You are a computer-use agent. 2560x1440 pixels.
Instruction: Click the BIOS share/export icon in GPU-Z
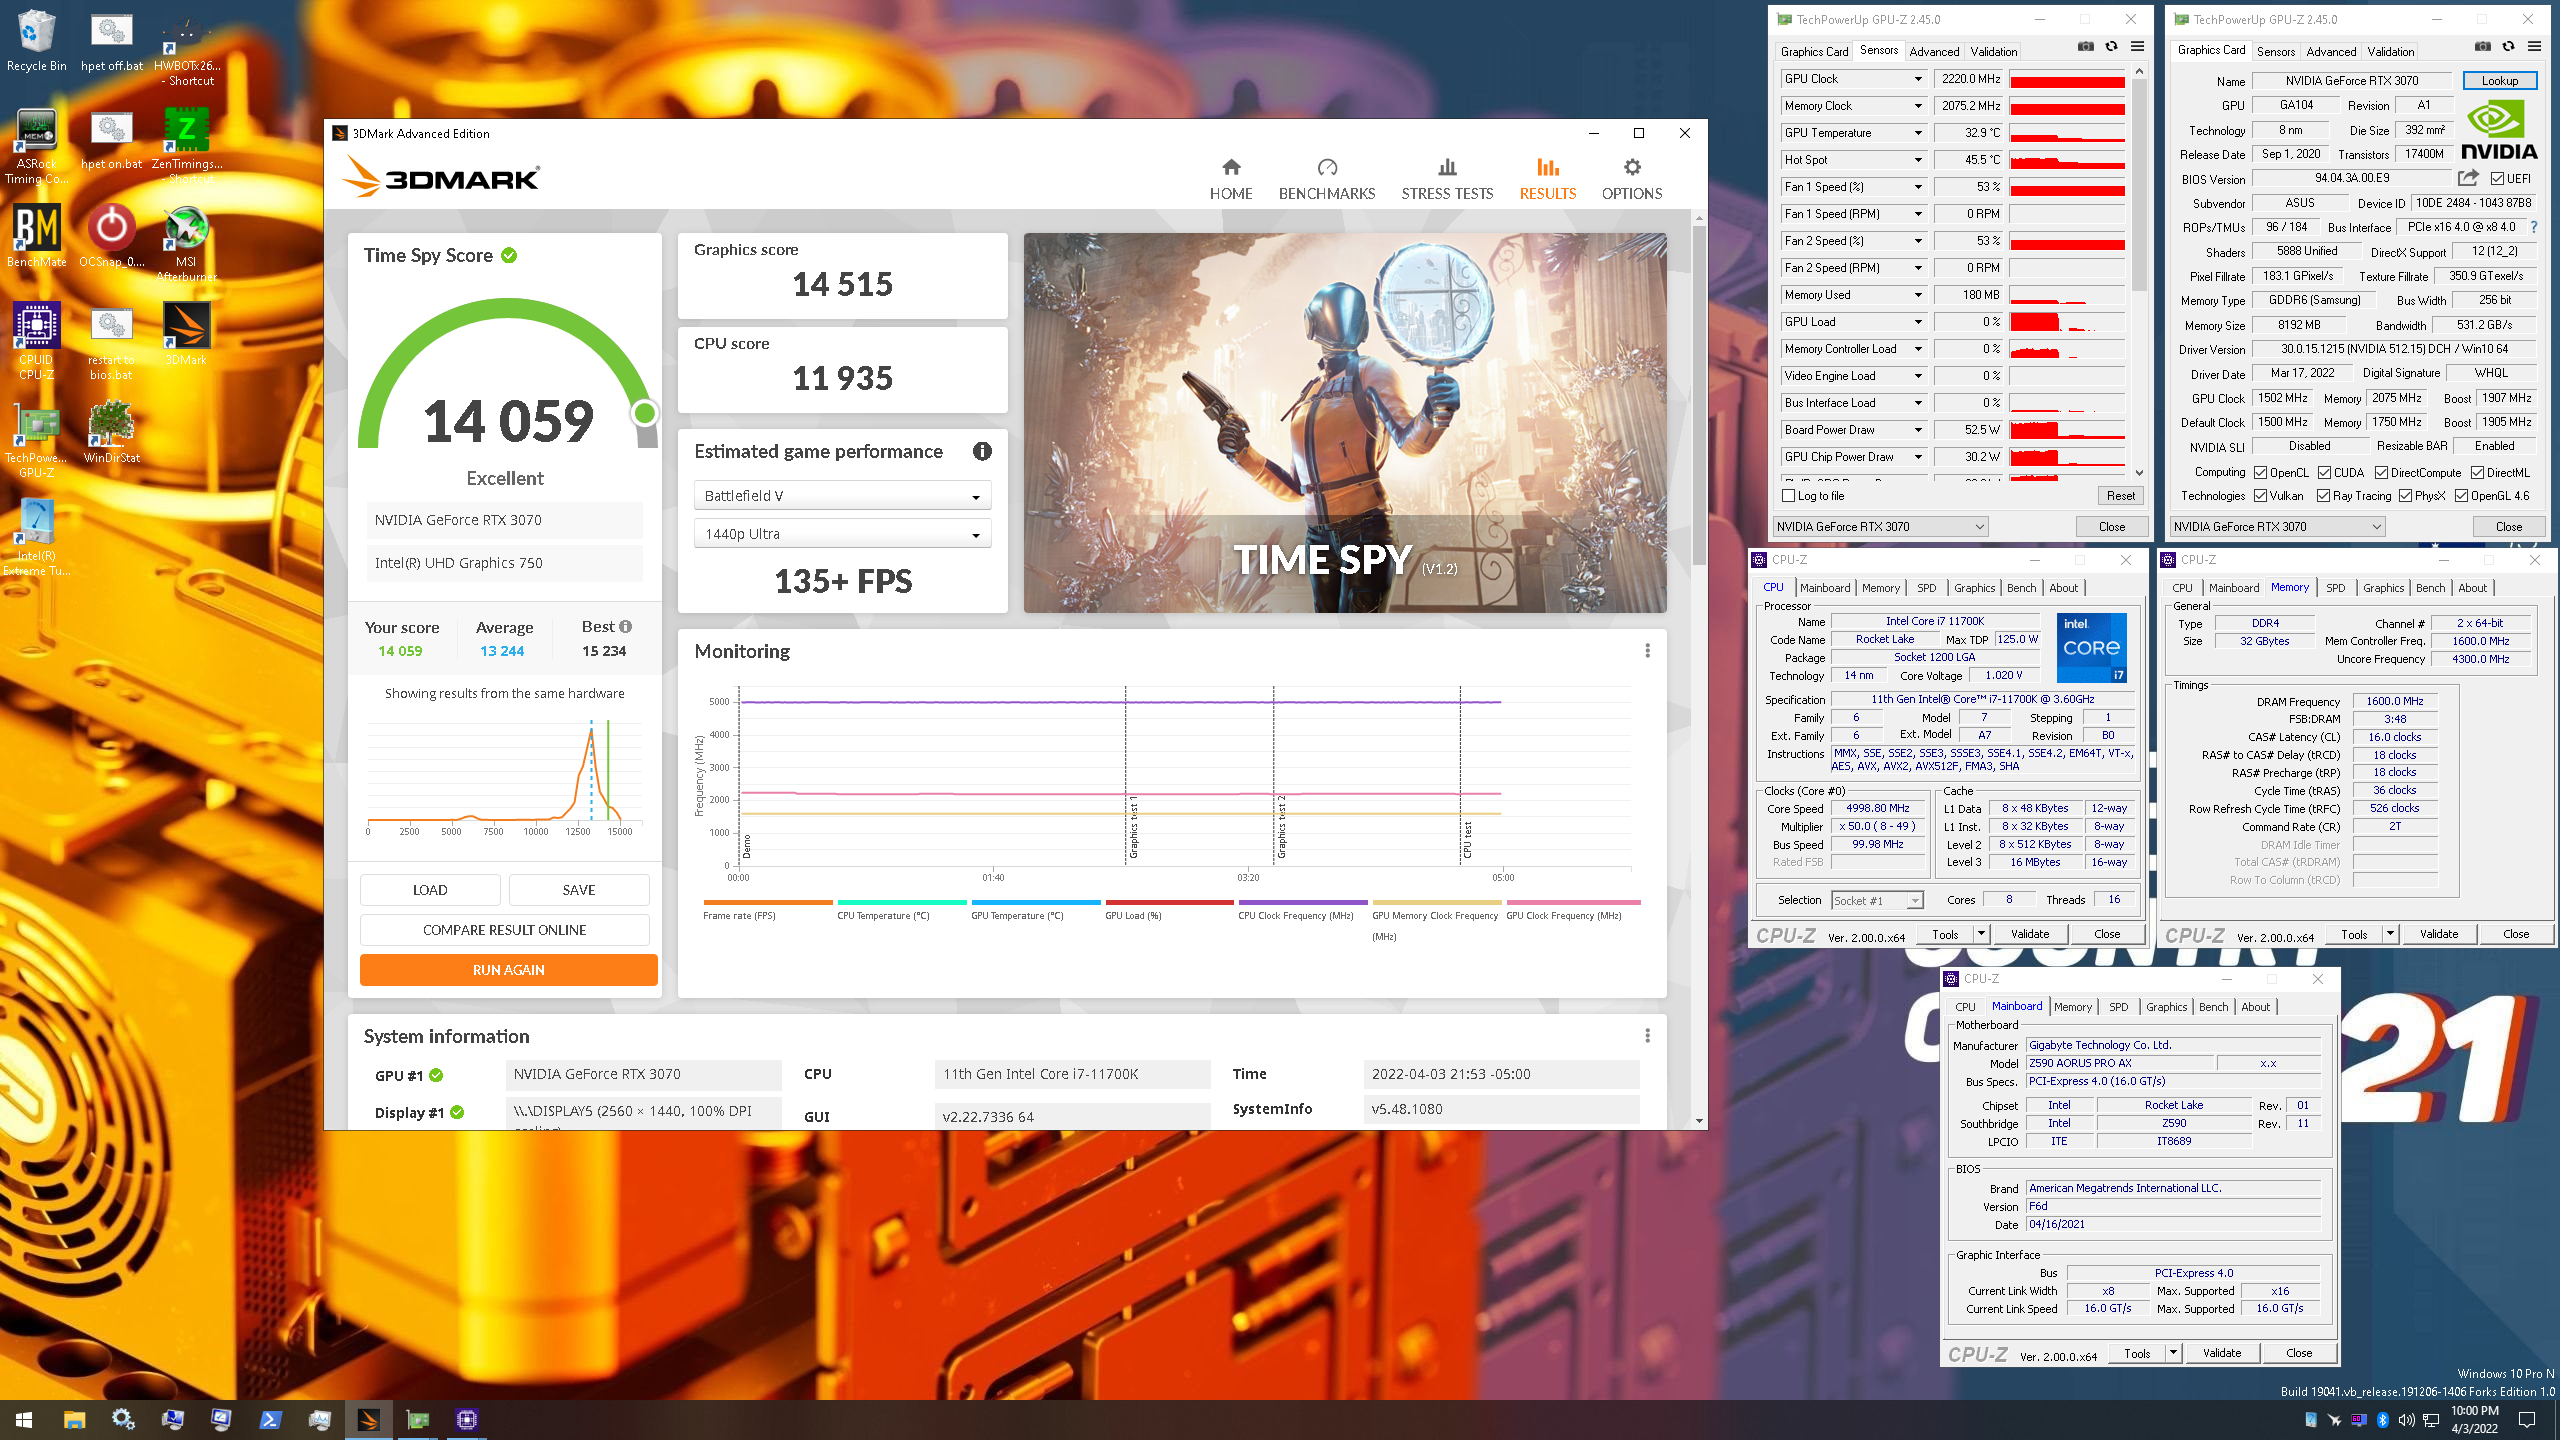coord(2468,178)
